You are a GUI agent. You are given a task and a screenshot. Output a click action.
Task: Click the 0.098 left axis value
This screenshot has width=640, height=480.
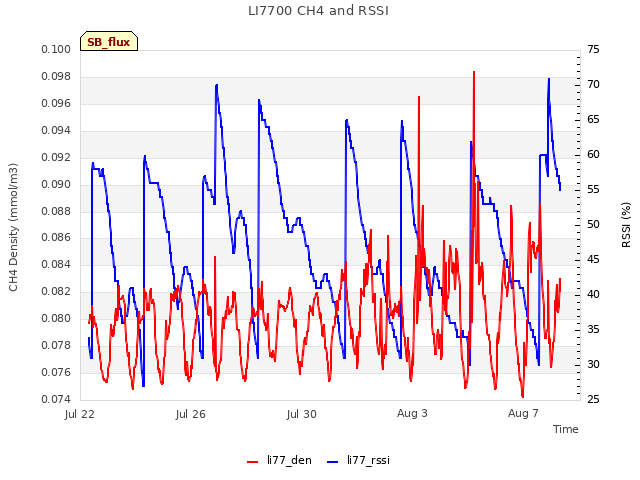click(x=56, y=77)
